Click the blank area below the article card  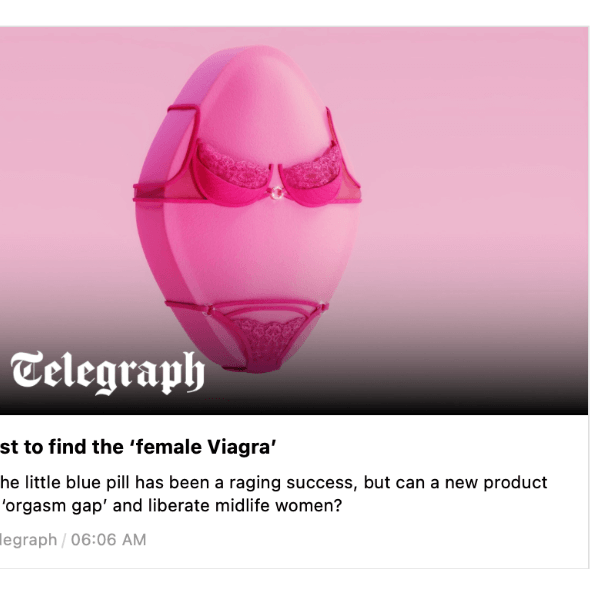tap(300, 588)
